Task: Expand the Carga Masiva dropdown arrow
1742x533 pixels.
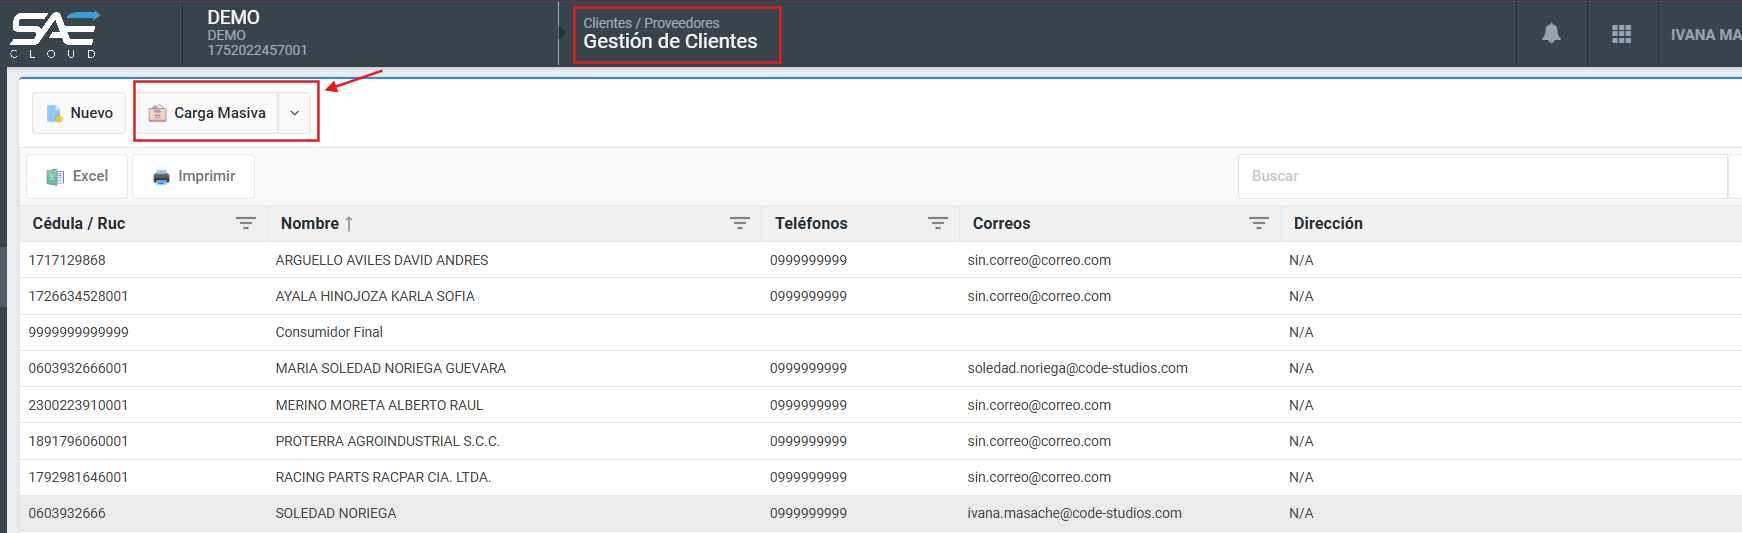Action: pos(295,113)
